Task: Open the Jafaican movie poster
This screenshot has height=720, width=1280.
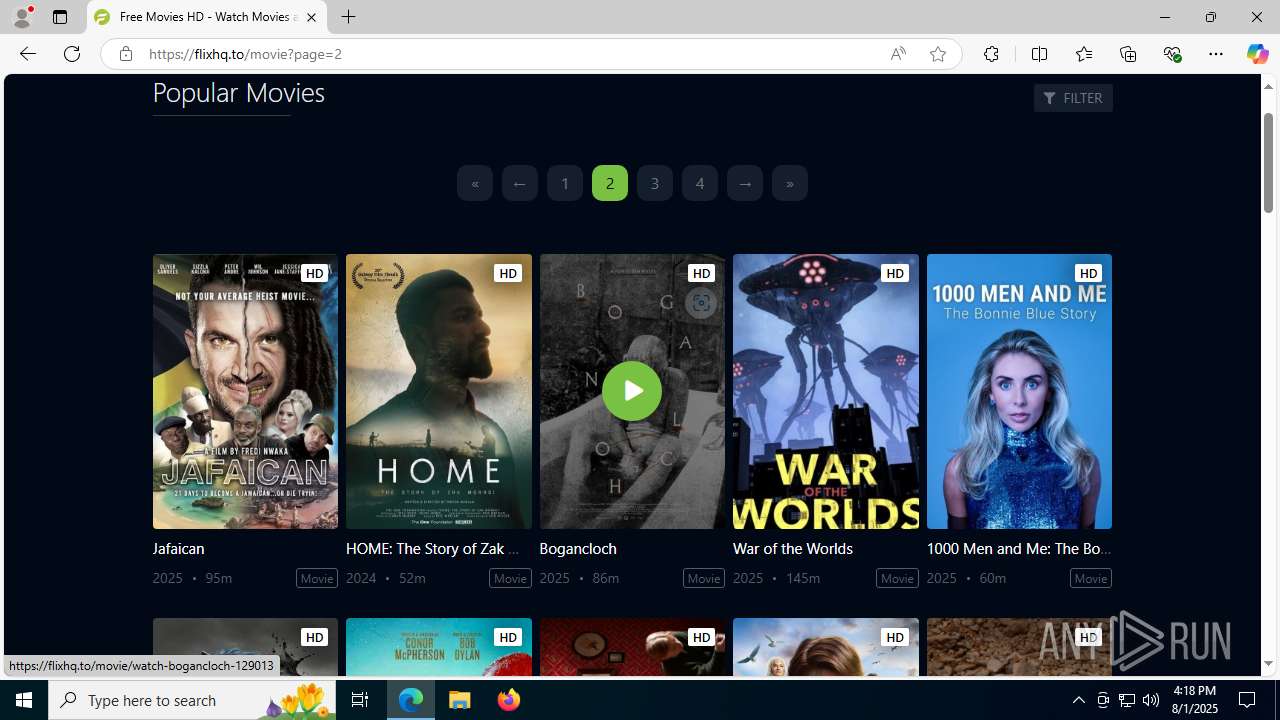Action: (x=245, y=391)
